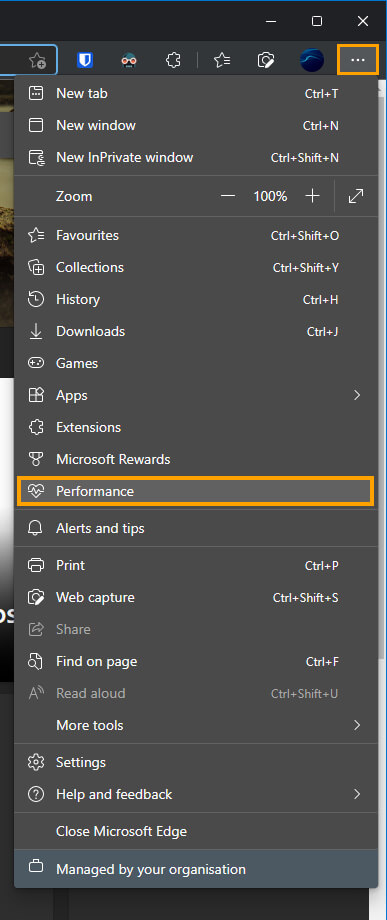
Task: Select New tab from the menu
Action: coord(196,93)
